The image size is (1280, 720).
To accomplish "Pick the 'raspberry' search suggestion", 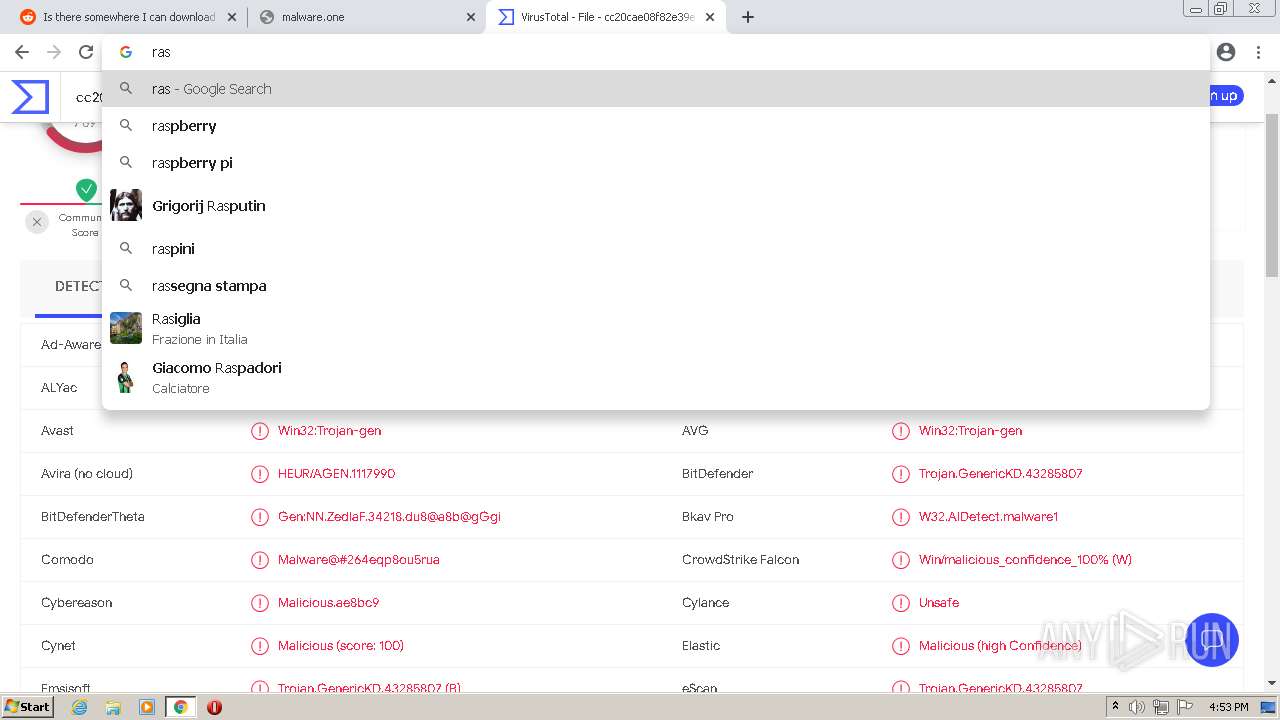I will (x=655, y=126).
